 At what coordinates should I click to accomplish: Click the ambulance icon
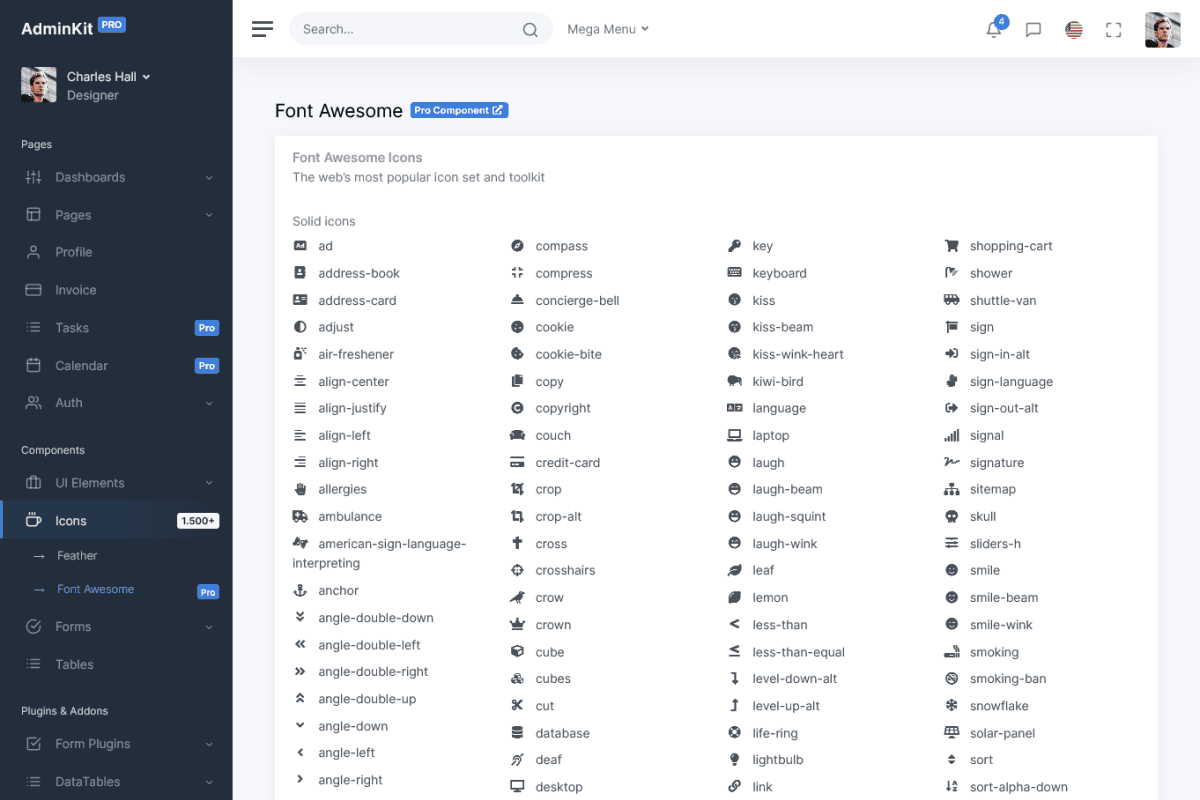coord(300,517)
